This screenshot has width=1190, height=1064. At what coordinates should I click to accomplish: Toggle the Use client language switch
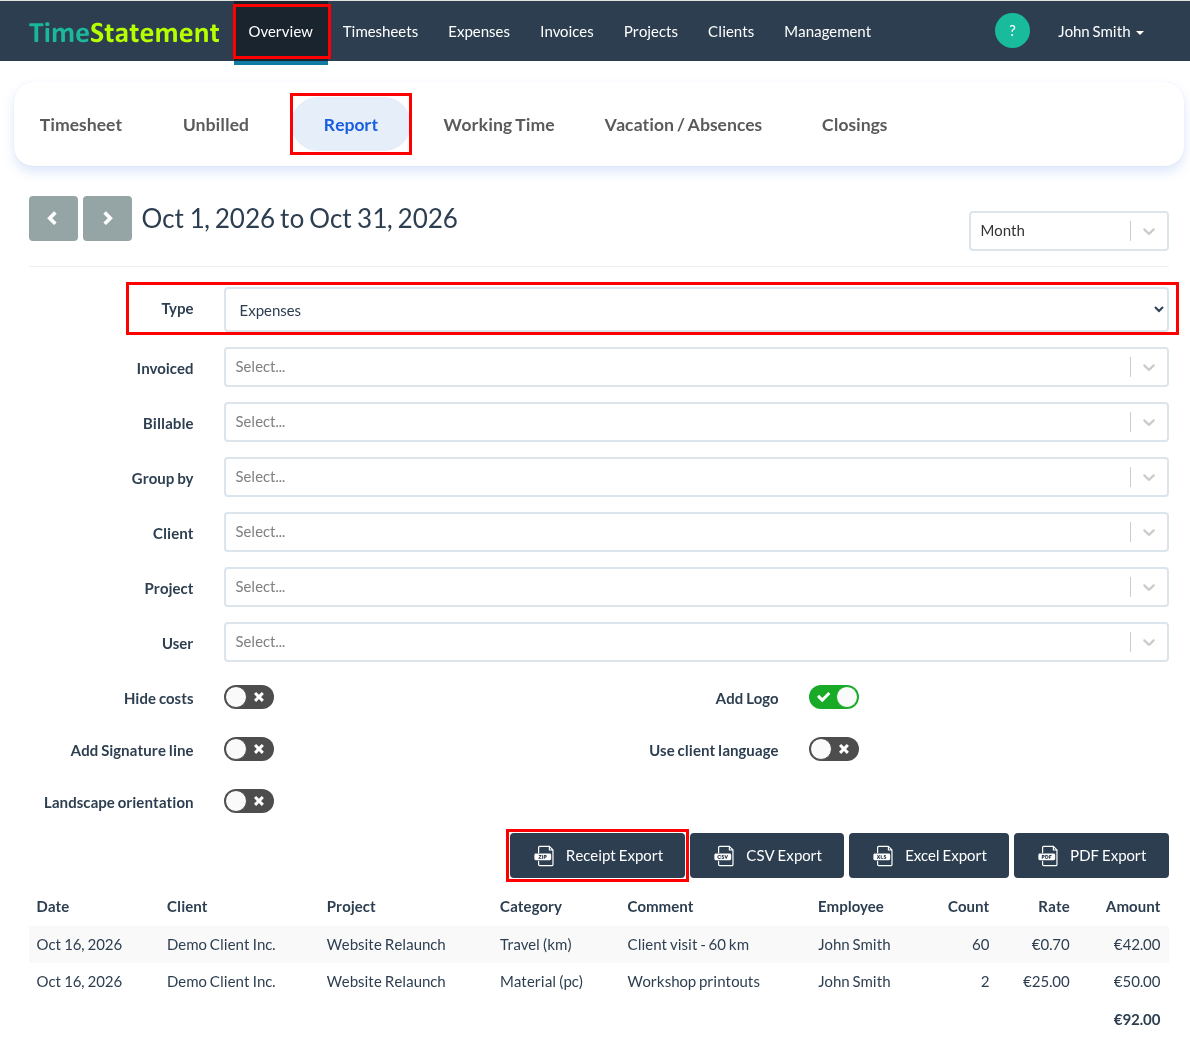tap(833, 750)
